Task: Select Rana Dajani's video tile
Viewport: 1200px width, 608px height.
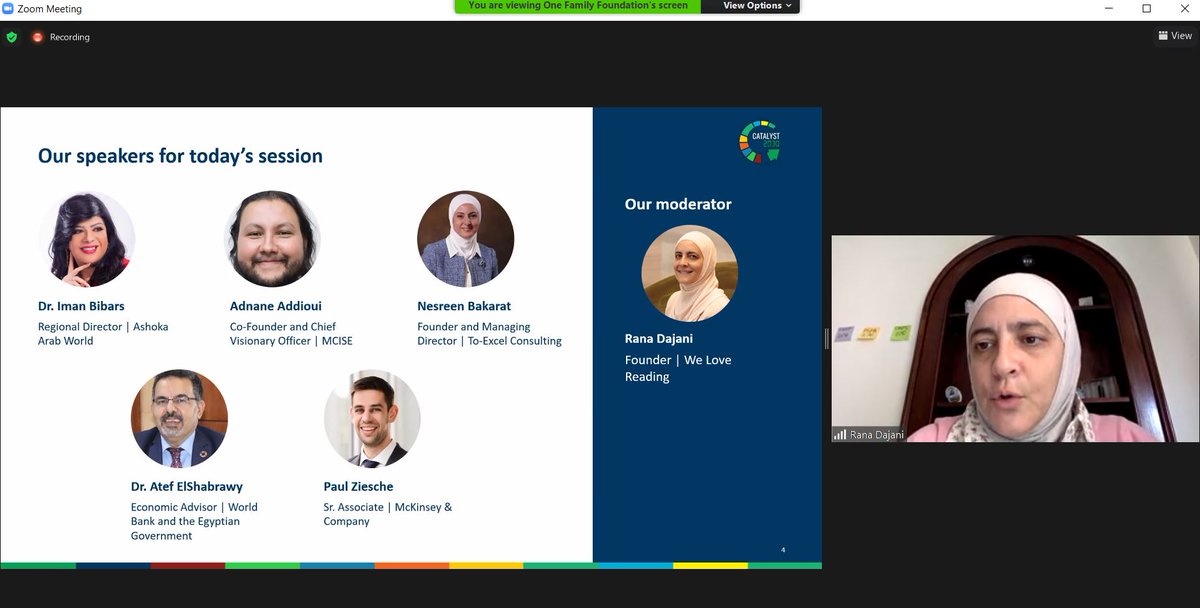Action: coord(1015,339)
